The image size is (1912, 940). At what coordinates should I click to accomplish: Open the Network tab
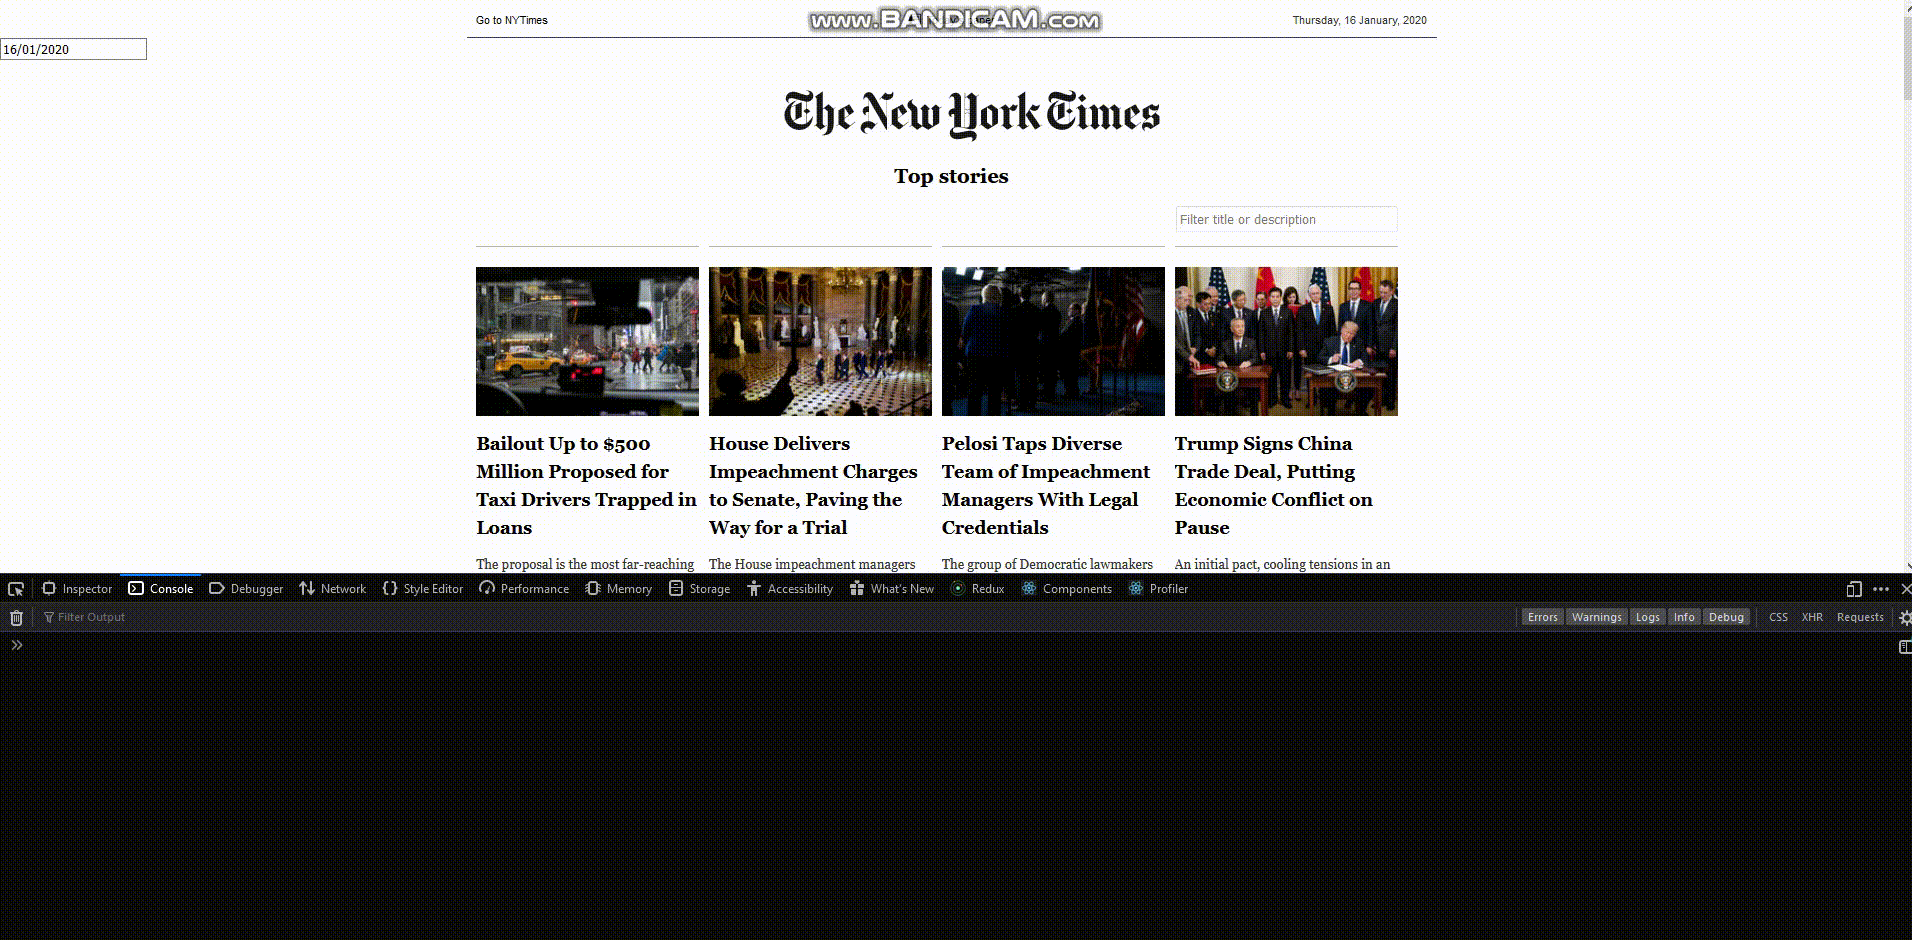click(x=333, y=589)
